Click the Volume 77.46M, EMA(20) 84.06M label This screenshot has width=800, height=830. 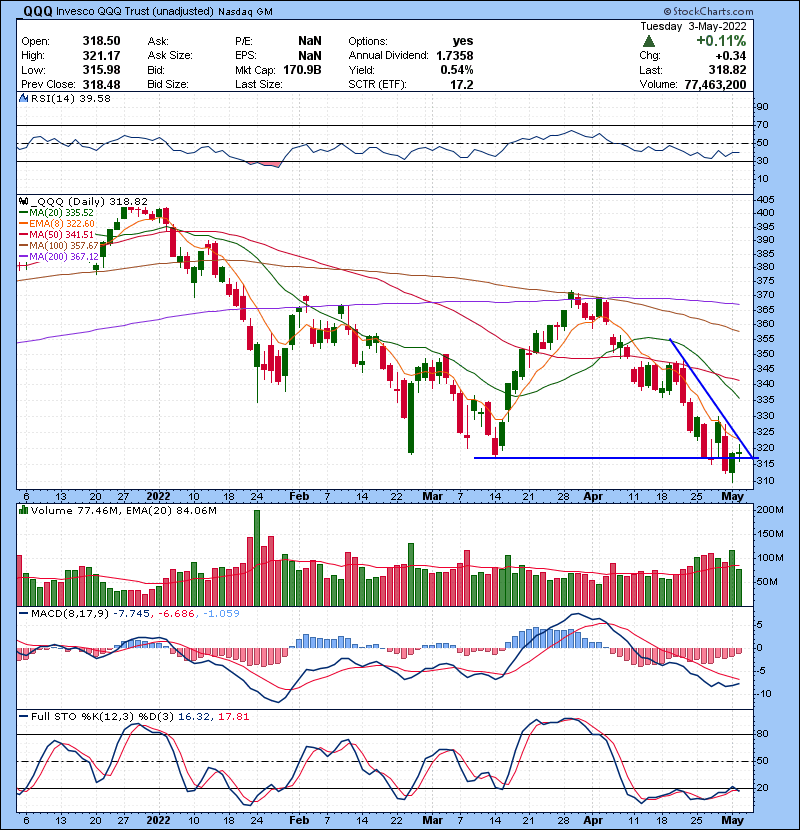tap(124, 510)
